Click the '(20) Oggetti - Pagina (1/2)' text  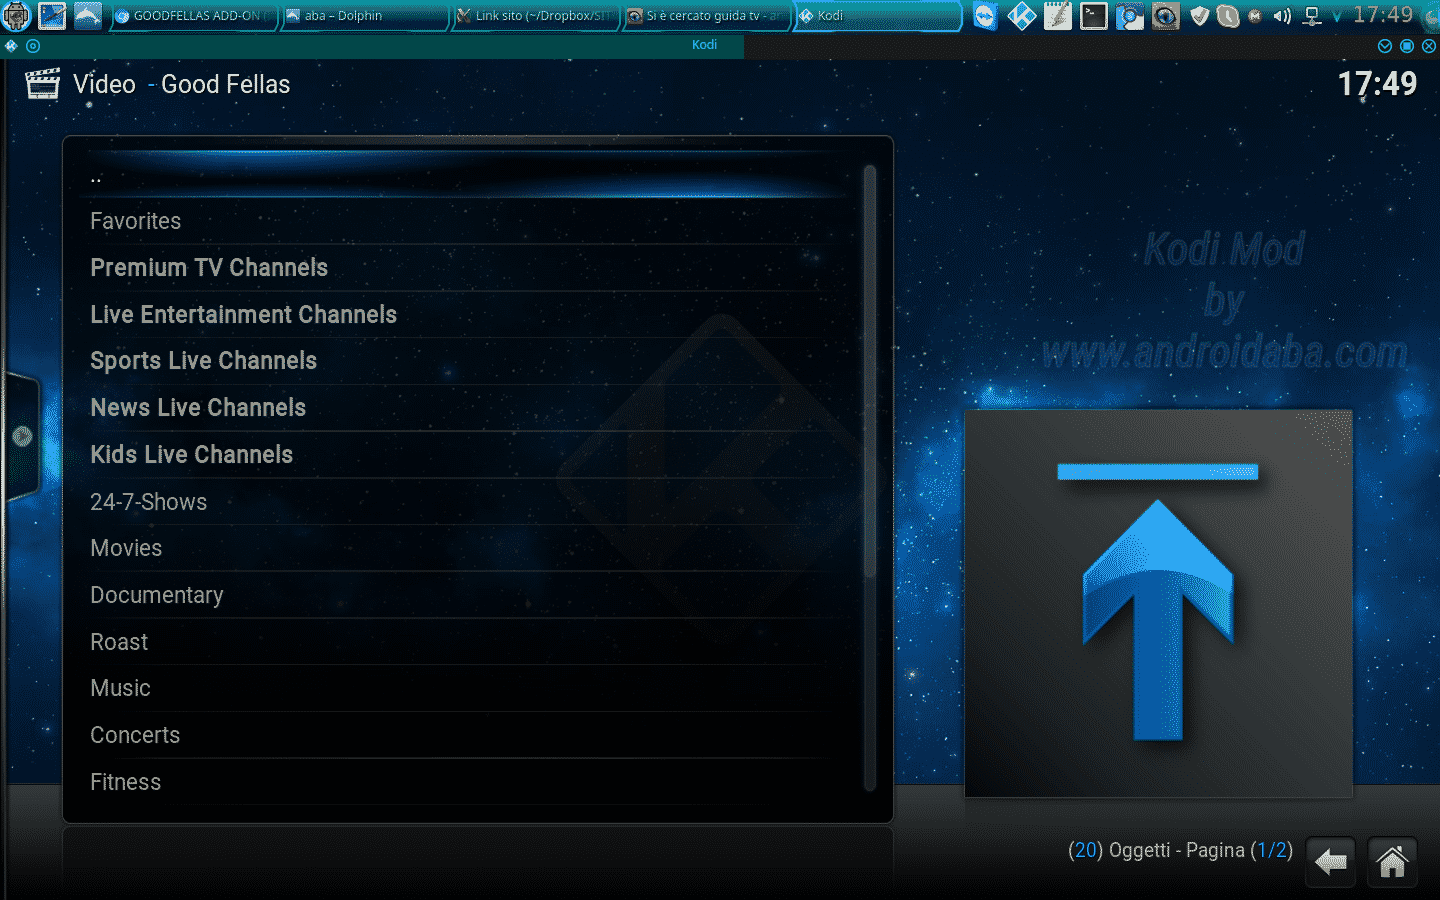coord(1180,850)
